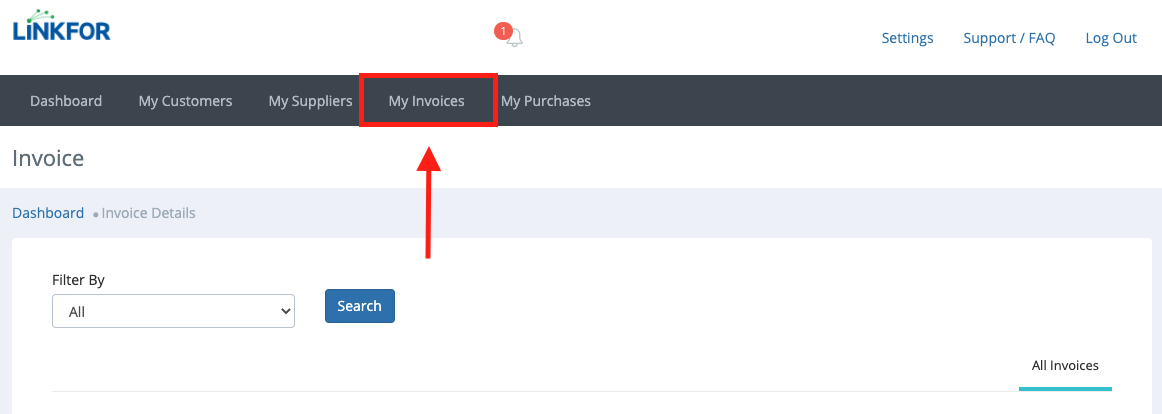
Task: Click the Invoice page heading
Action: pos(48,158)
